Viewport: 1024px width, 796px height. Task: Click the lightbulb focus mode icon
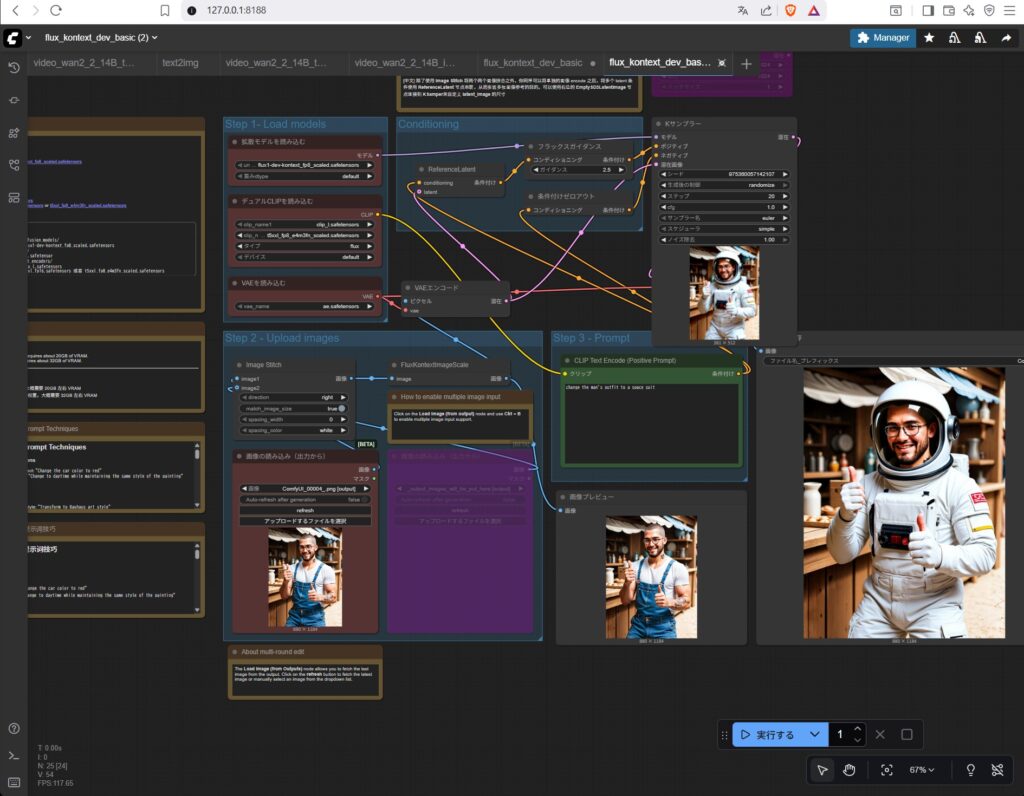coord(969,770)
